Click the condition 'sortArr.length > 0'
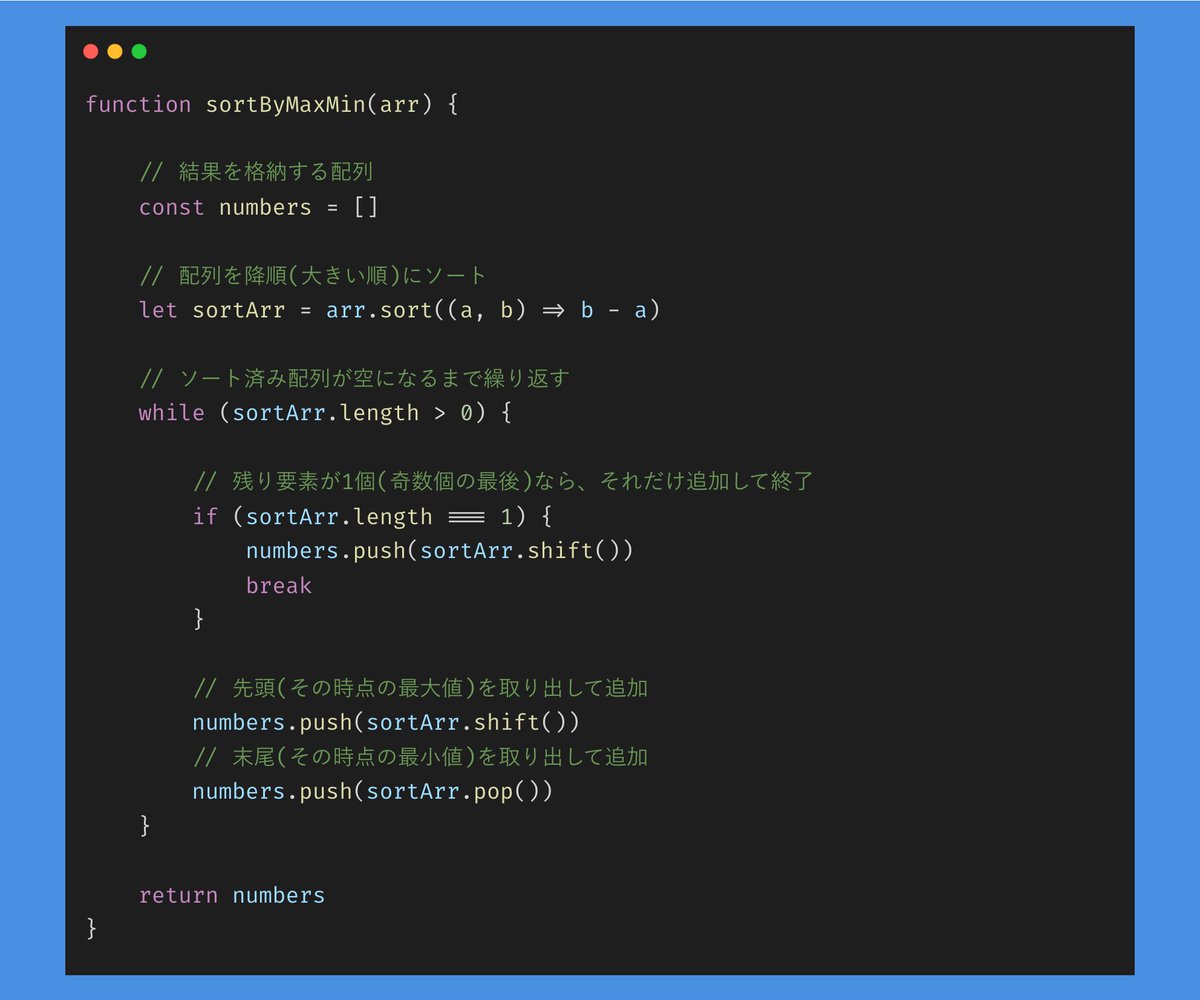The height and width of the screenshot is (1000, 1200). click(x=352, y=413)
